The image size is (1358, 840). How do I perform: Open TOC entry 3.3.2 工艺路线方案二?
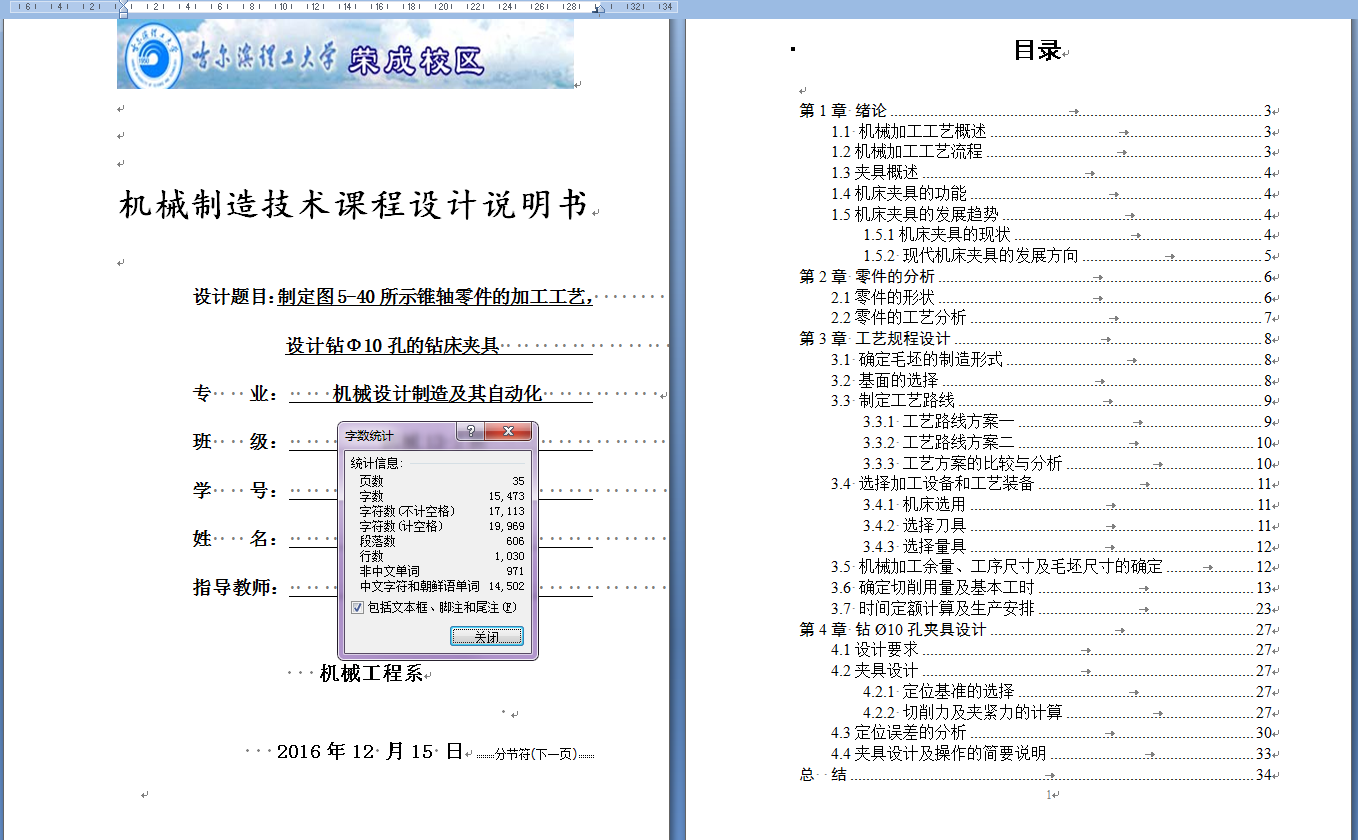[1067, 443]
